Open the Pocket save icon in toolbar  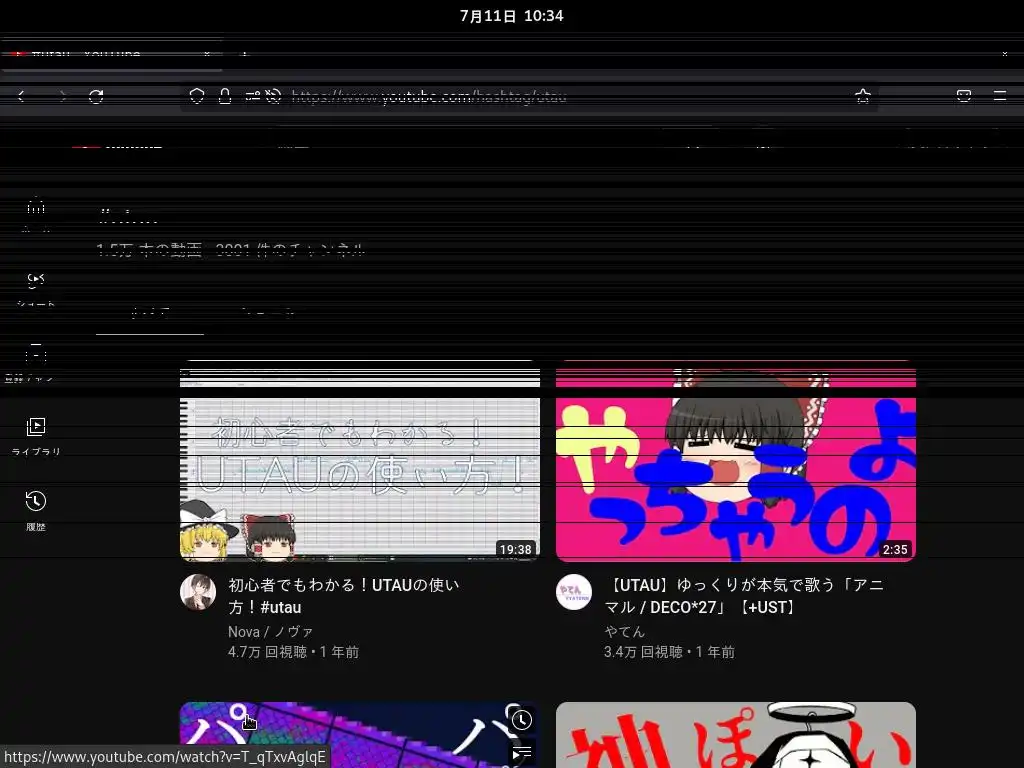pos(964,97)
